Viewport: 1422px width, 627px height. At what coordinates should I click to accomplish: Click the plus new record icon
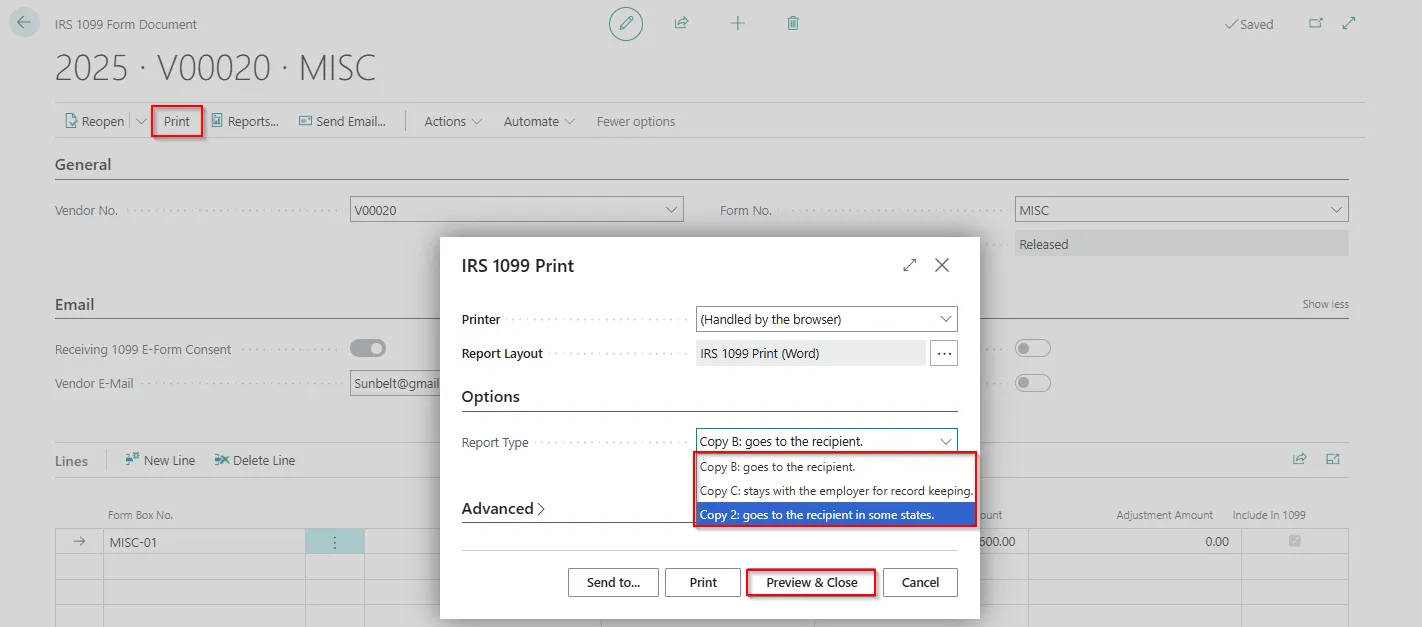click(x=737, y=23)
